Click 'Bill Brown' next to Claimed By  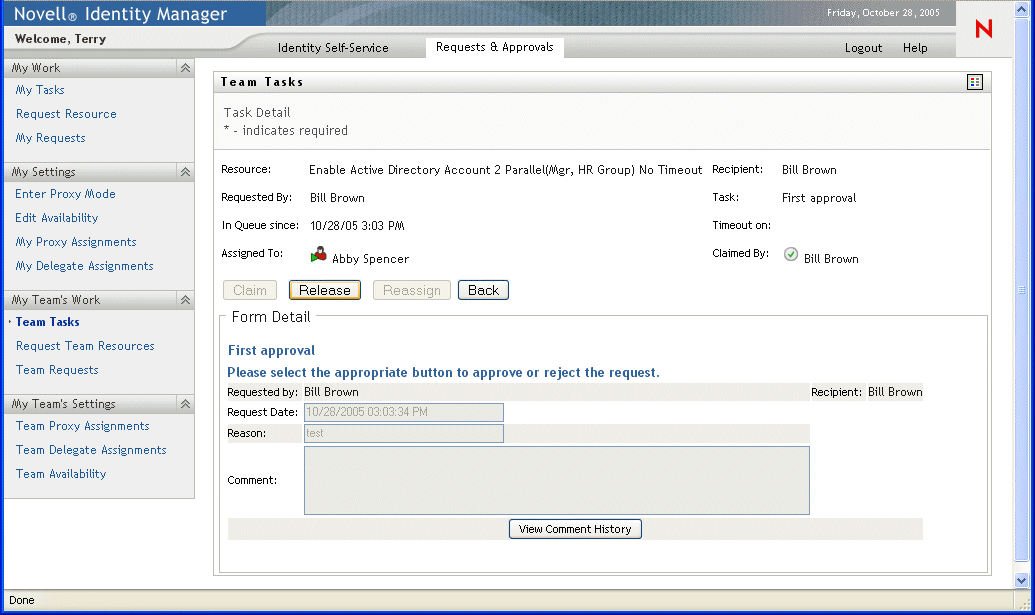point(831,259)
